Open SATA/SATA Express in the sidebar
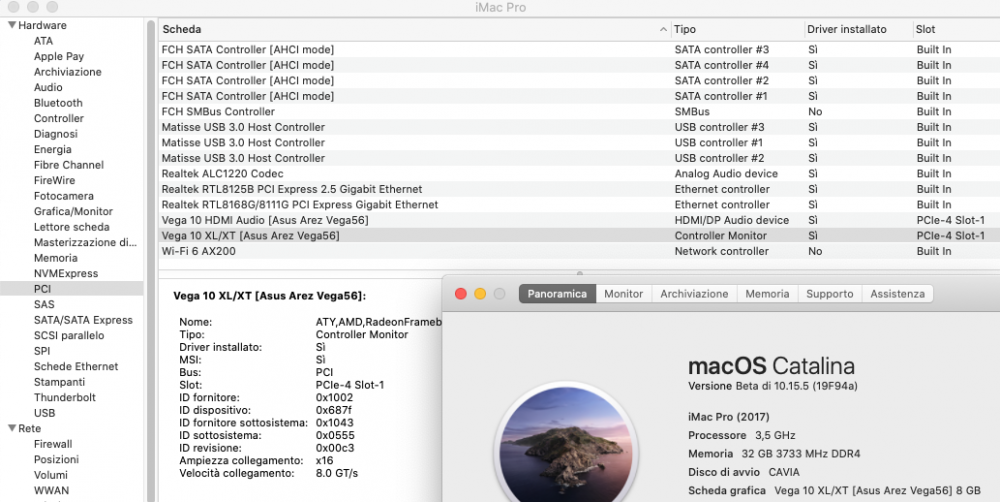 point(83,320)
